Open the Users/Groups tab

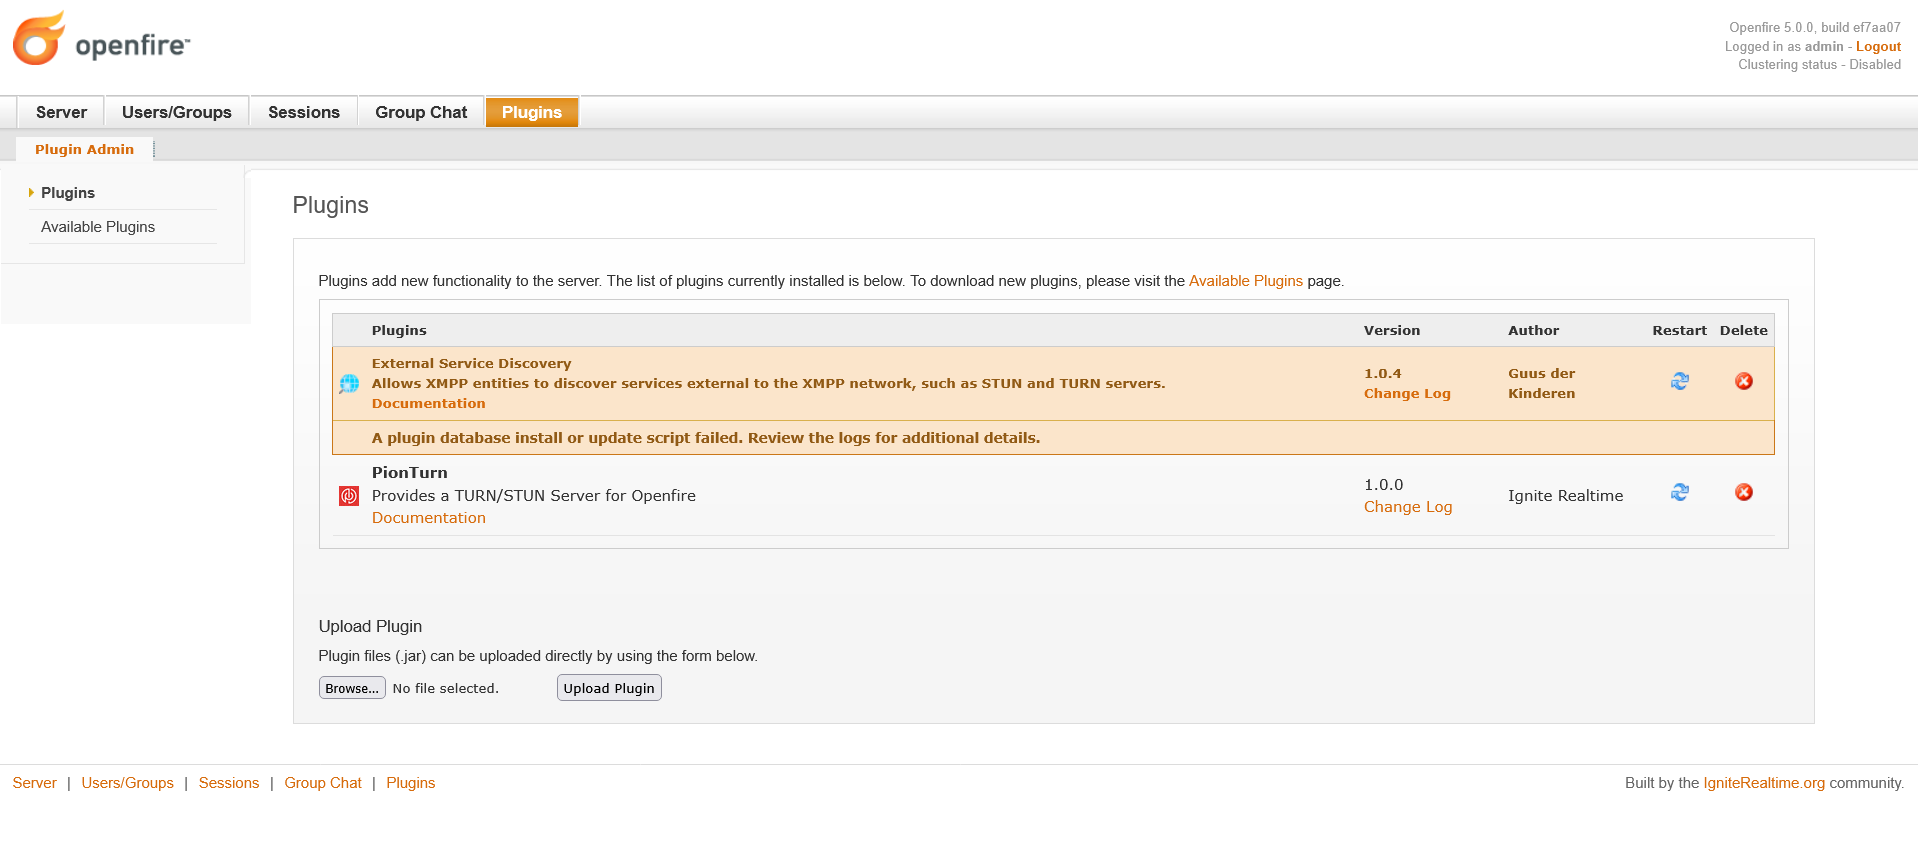click(177, 112)
